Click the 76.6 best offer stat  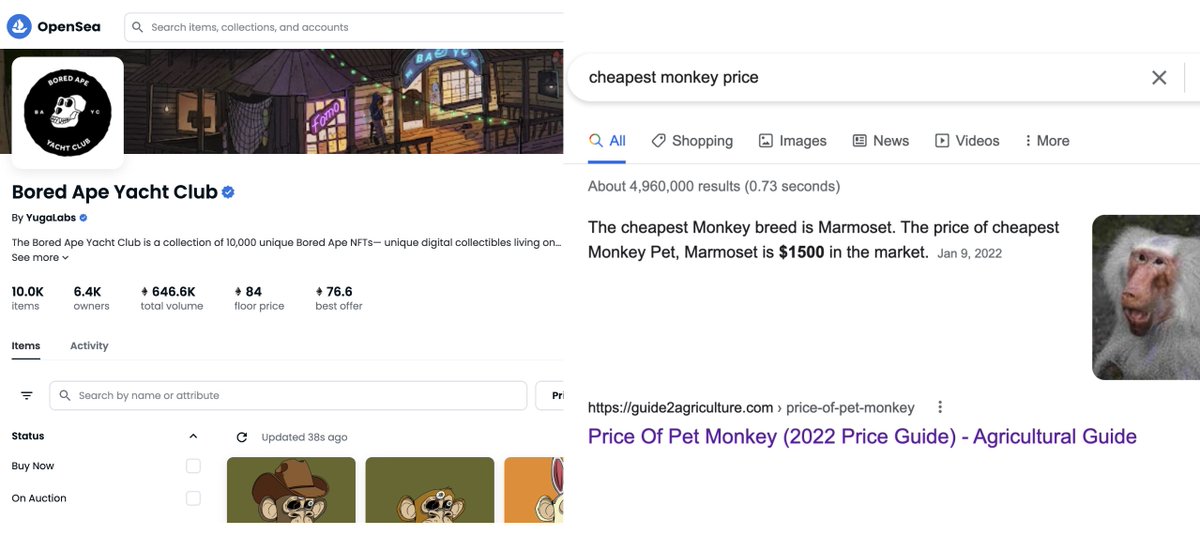(339, 298)
